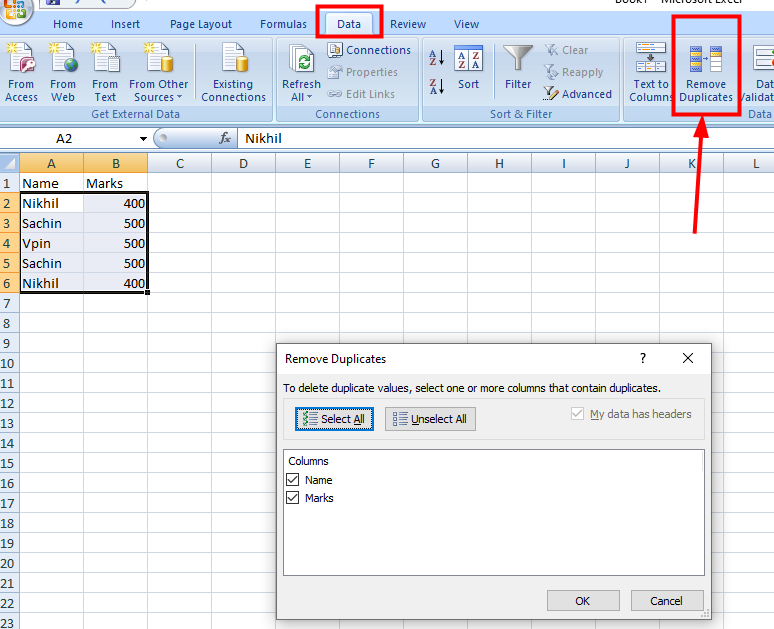Open the Insert ribbon tab
Screen dimensions: 774x629
(x=125, y=24)
